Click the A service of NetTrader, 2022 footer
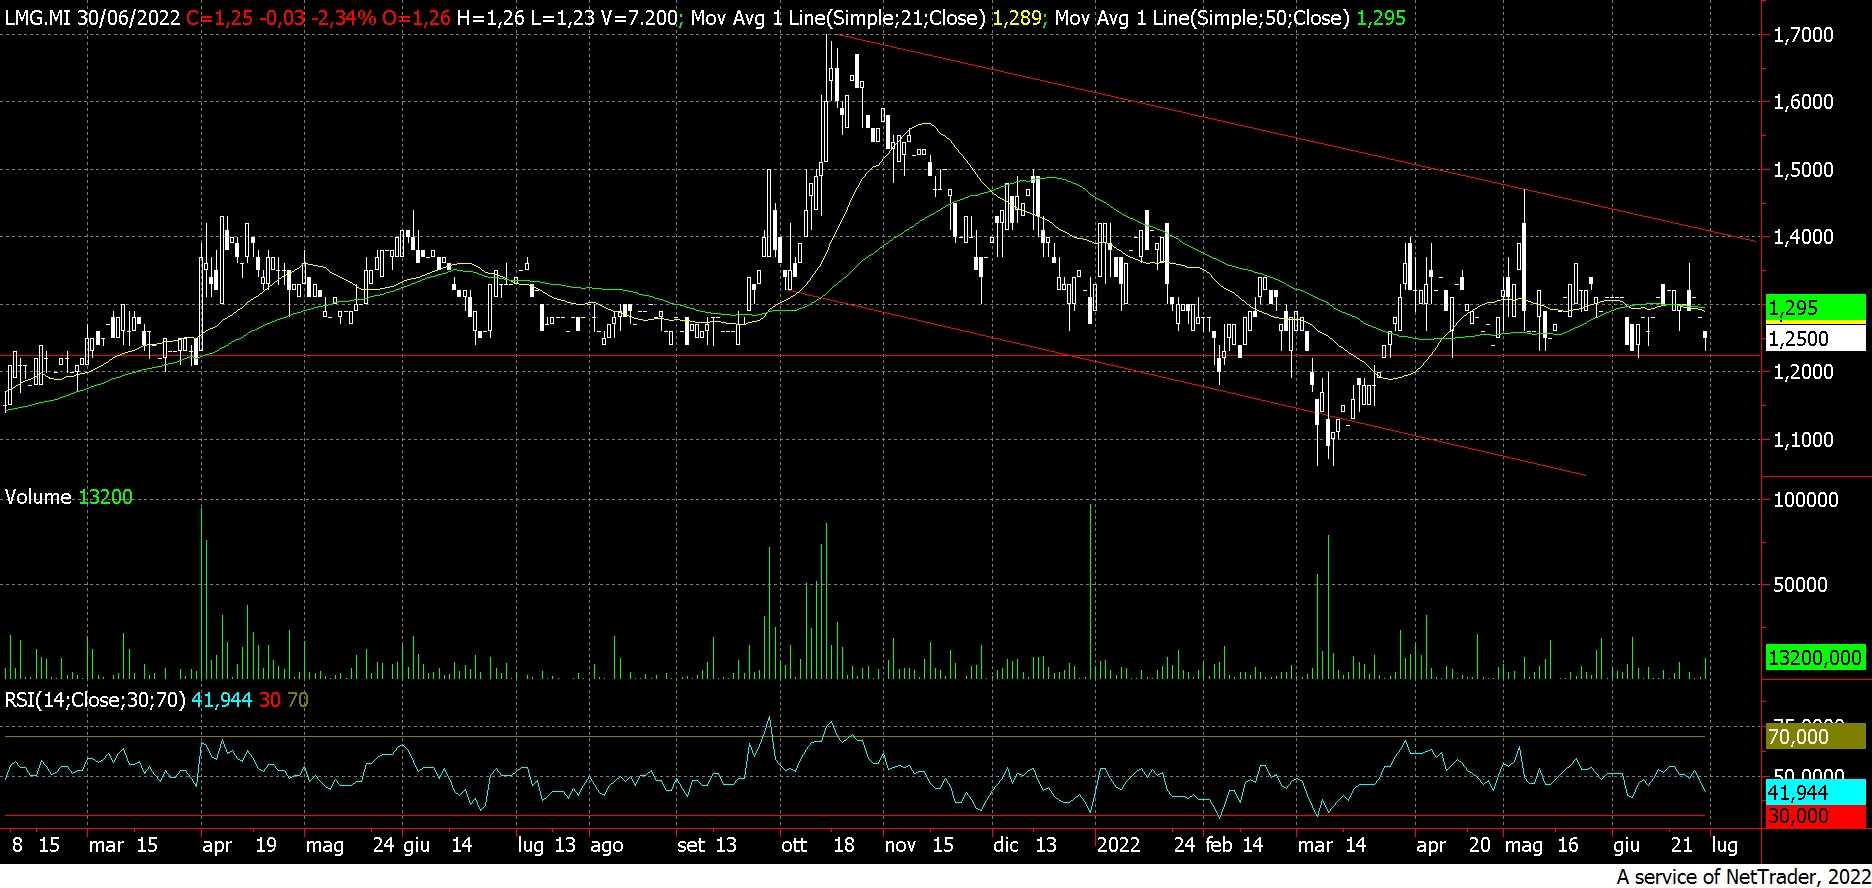The image size is (1872, 888). (x=1743, y=877)
